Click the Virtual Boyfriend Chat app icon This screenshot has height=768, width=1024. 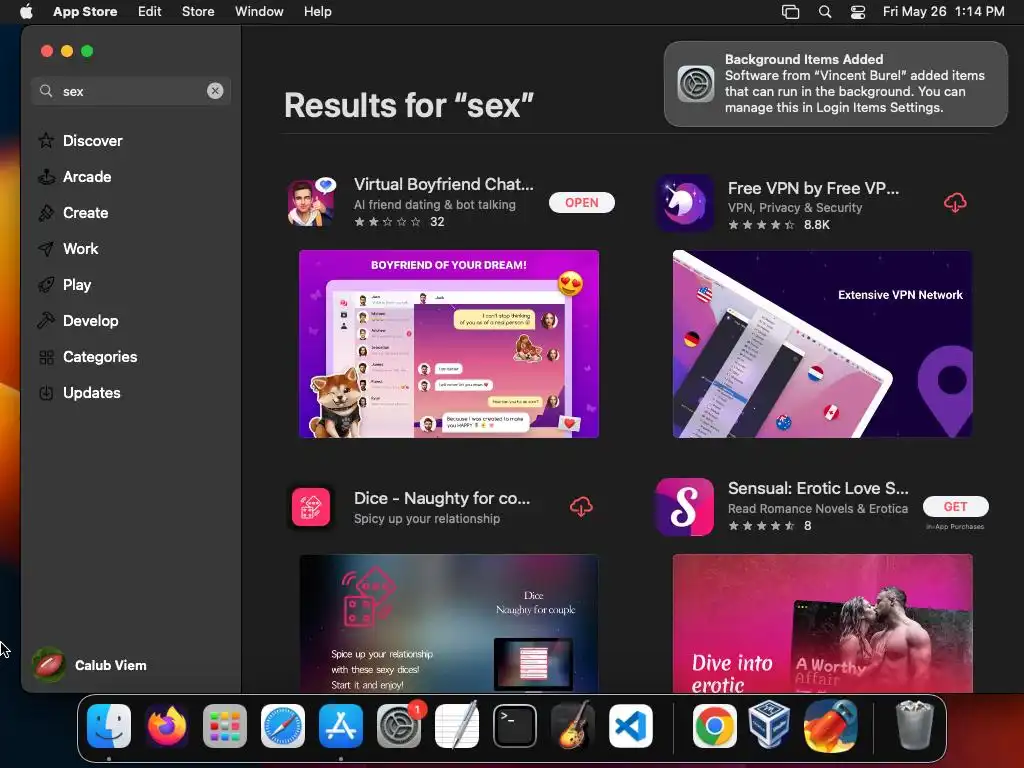[x=312, y=202]
